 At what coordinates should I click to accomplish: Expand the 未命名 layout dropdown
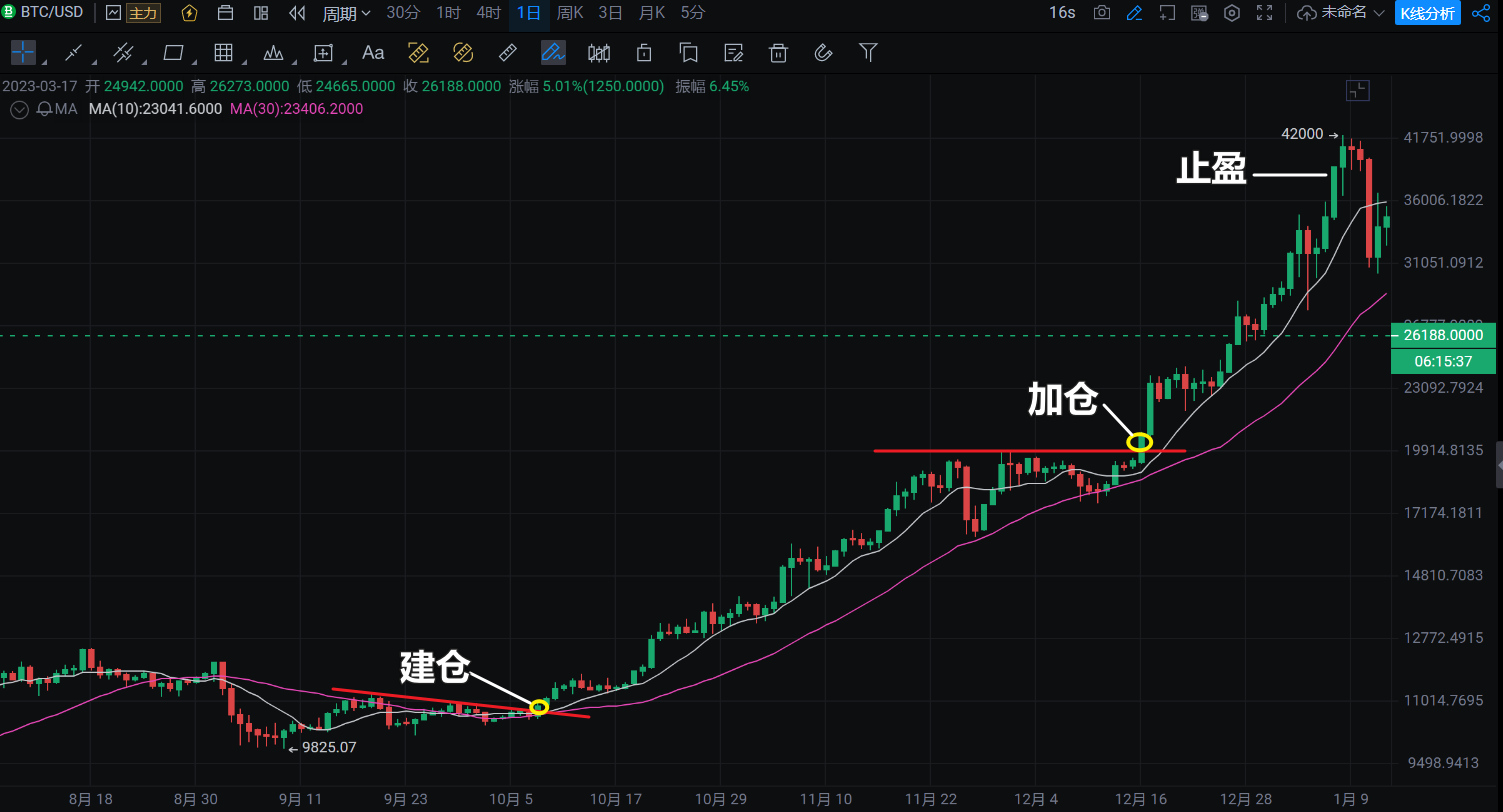coord(1341,13)
